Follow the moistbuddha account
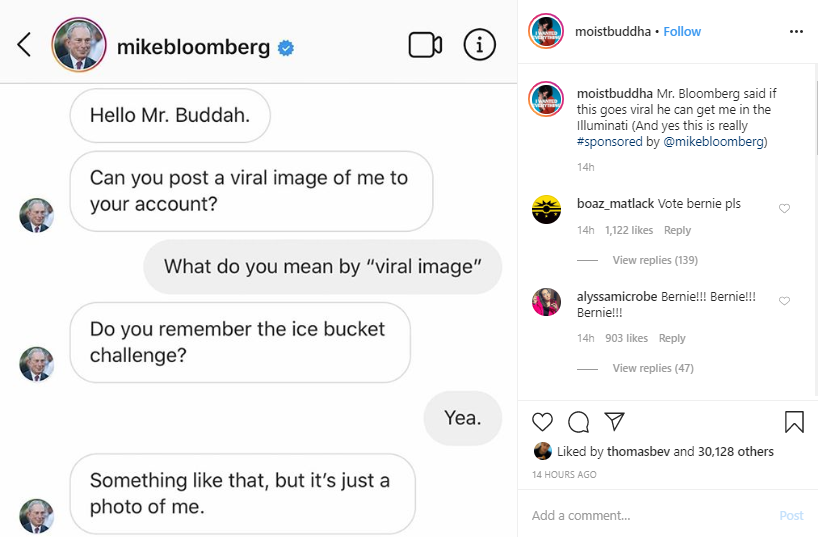The width and height of the screenshot is (818, 537). 682,32
